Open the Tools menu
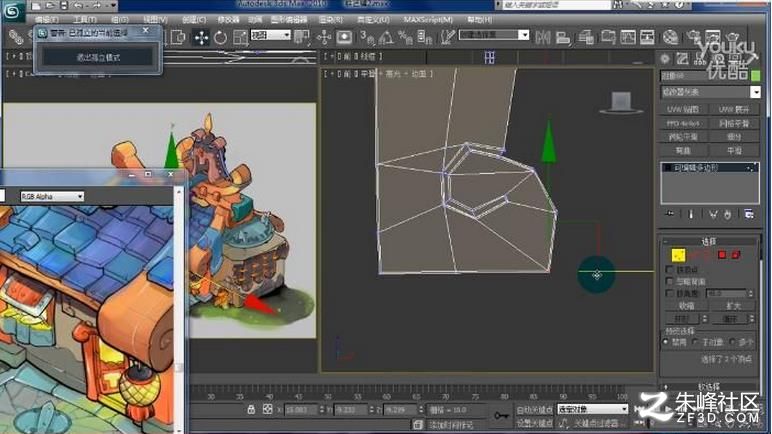This screenshot has height=434, width=772. click(x=85, y=20)
